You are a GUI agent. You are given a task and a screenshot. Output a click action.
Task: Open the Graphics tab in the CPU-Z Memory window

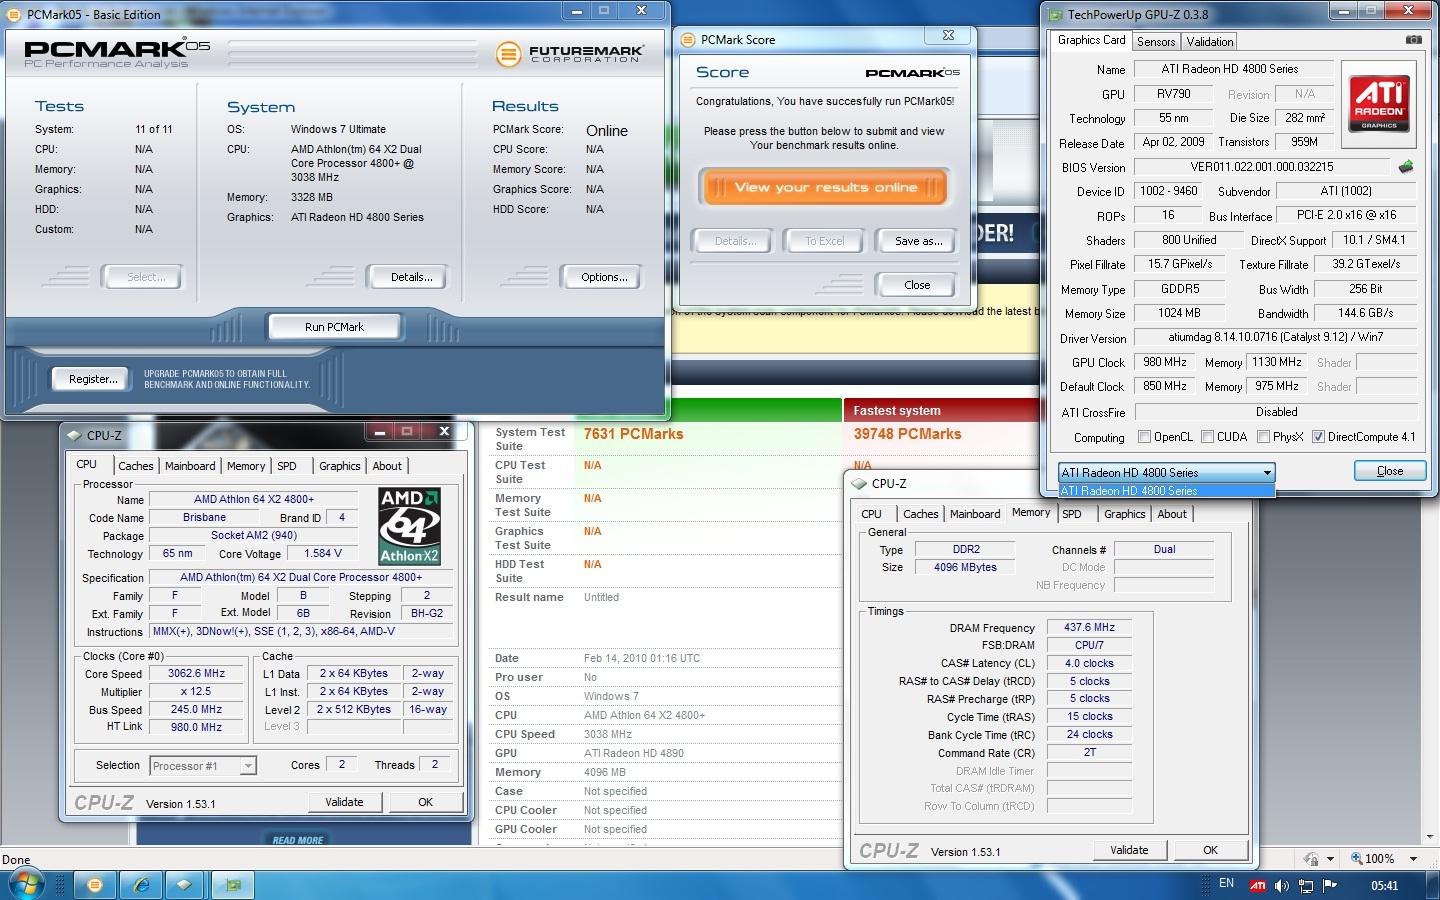tap(1124, 514)
